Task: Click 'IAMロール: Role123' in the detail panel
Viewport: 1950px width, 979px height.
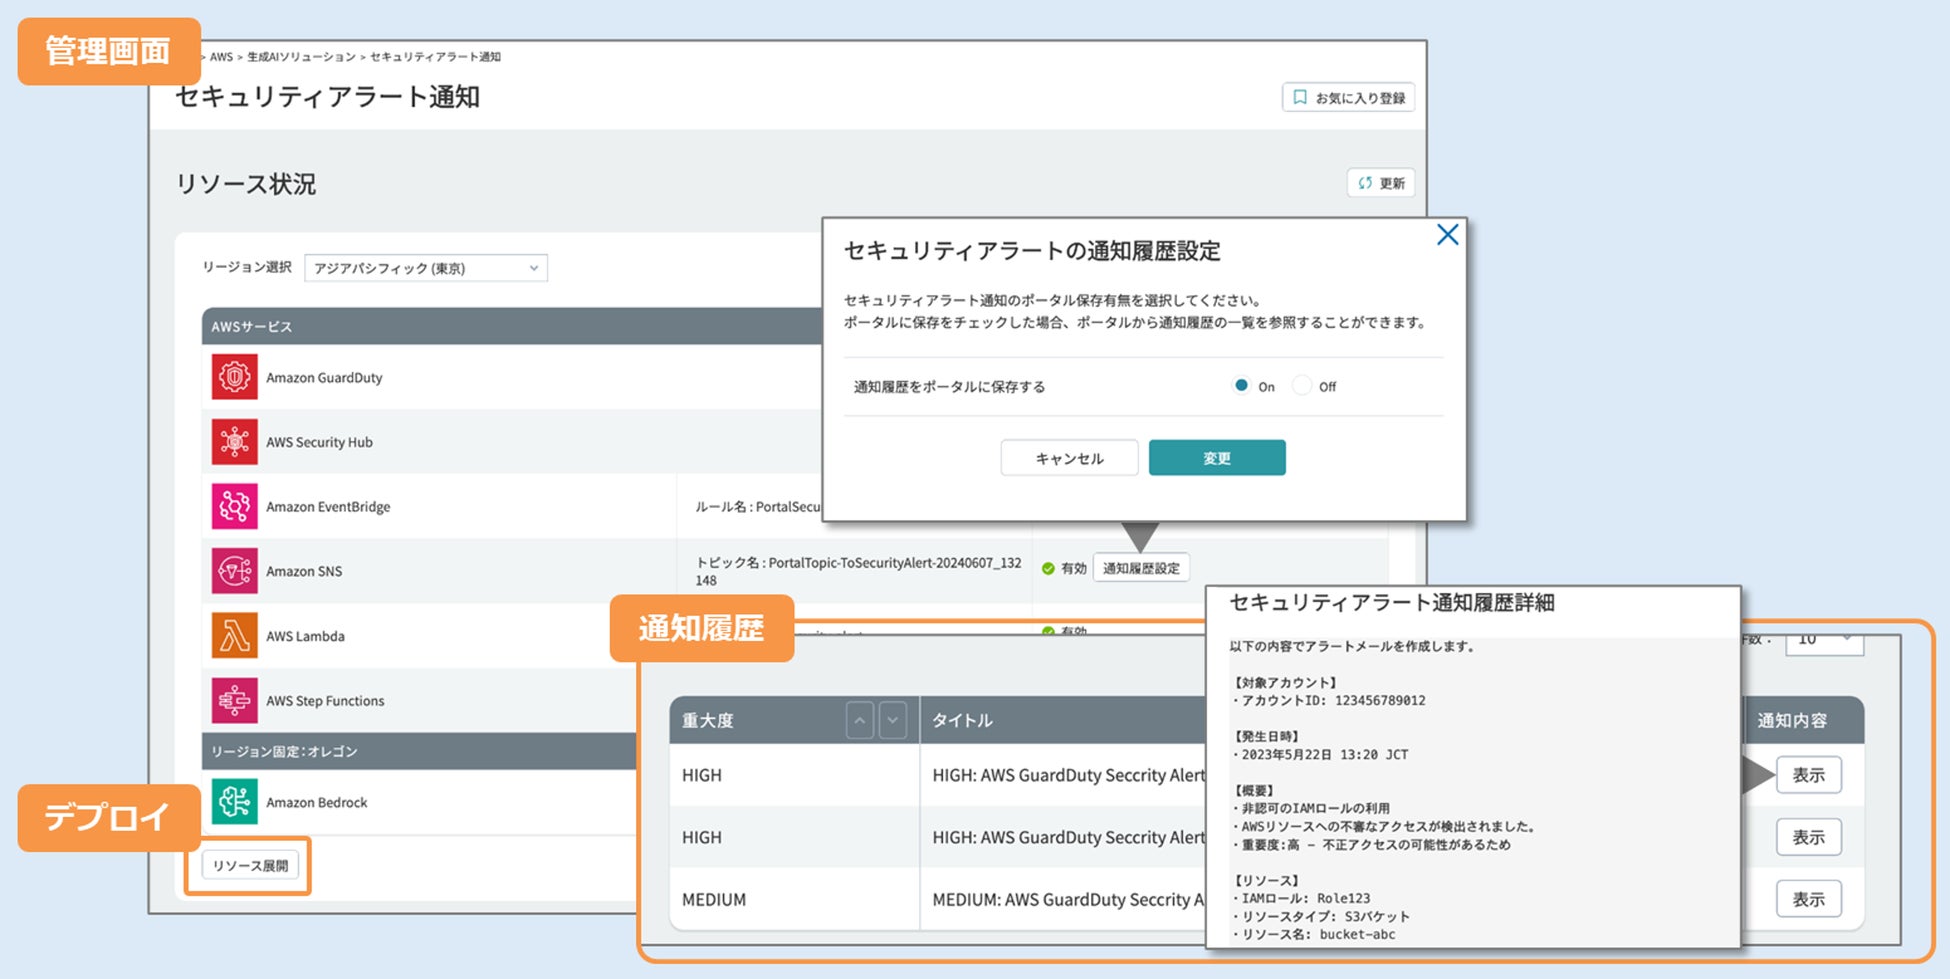Action: pyautogui.click(x=1306, y=898)
